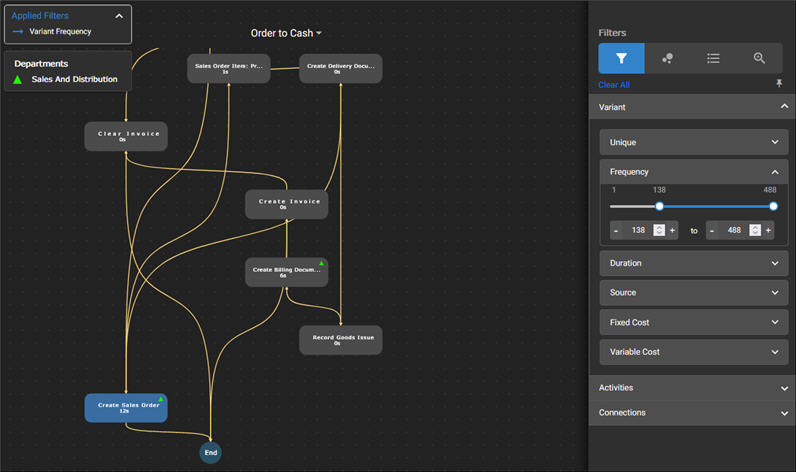Select the funnel Filters tab icon
The image size is (796, 472).
click(x=621, y=58)
